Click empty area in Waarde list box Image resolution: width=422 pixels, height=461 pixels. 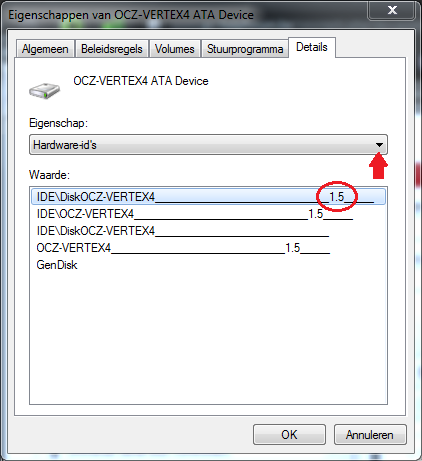click(x=208, y=337)
